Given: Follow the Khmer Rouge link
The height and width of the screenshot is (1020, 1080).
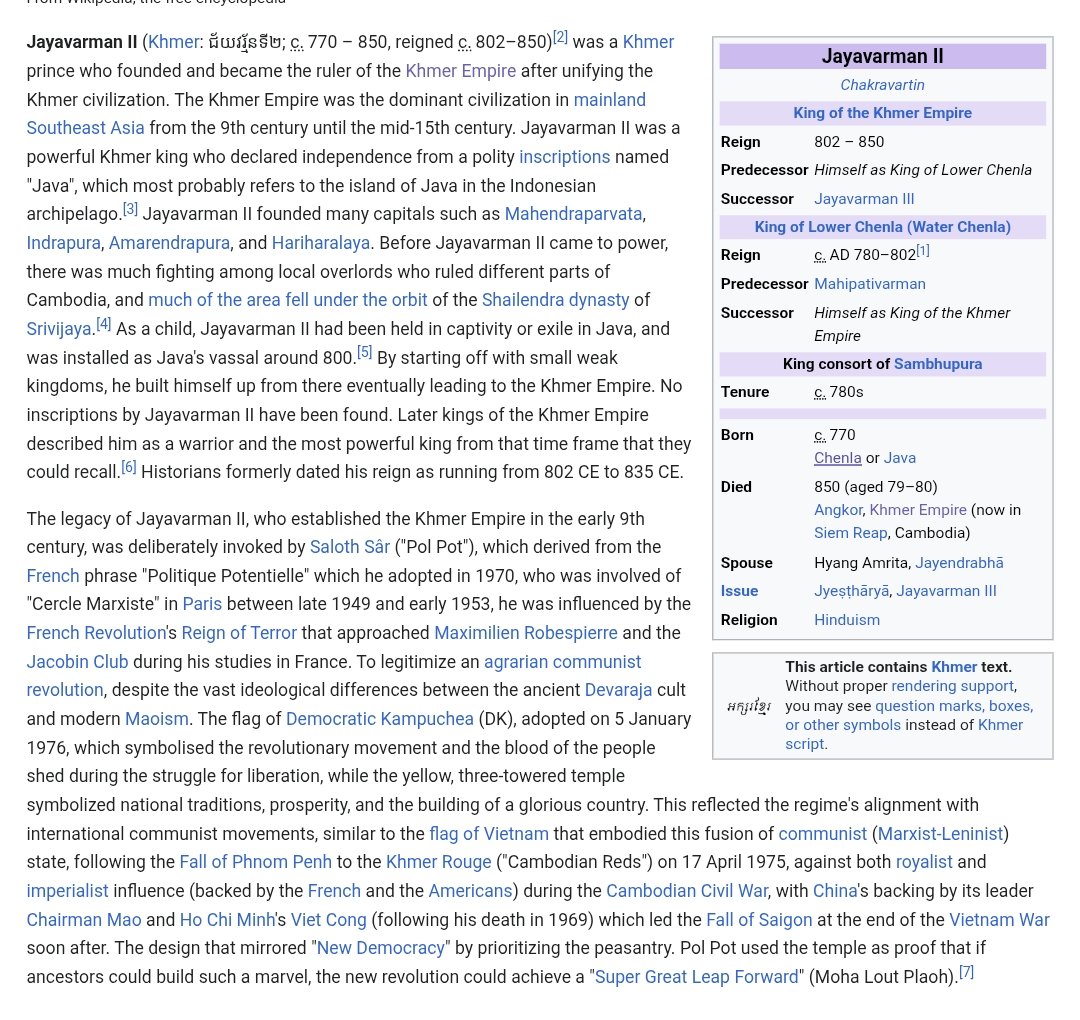Looking at the screenshot, I should (439, 862).
